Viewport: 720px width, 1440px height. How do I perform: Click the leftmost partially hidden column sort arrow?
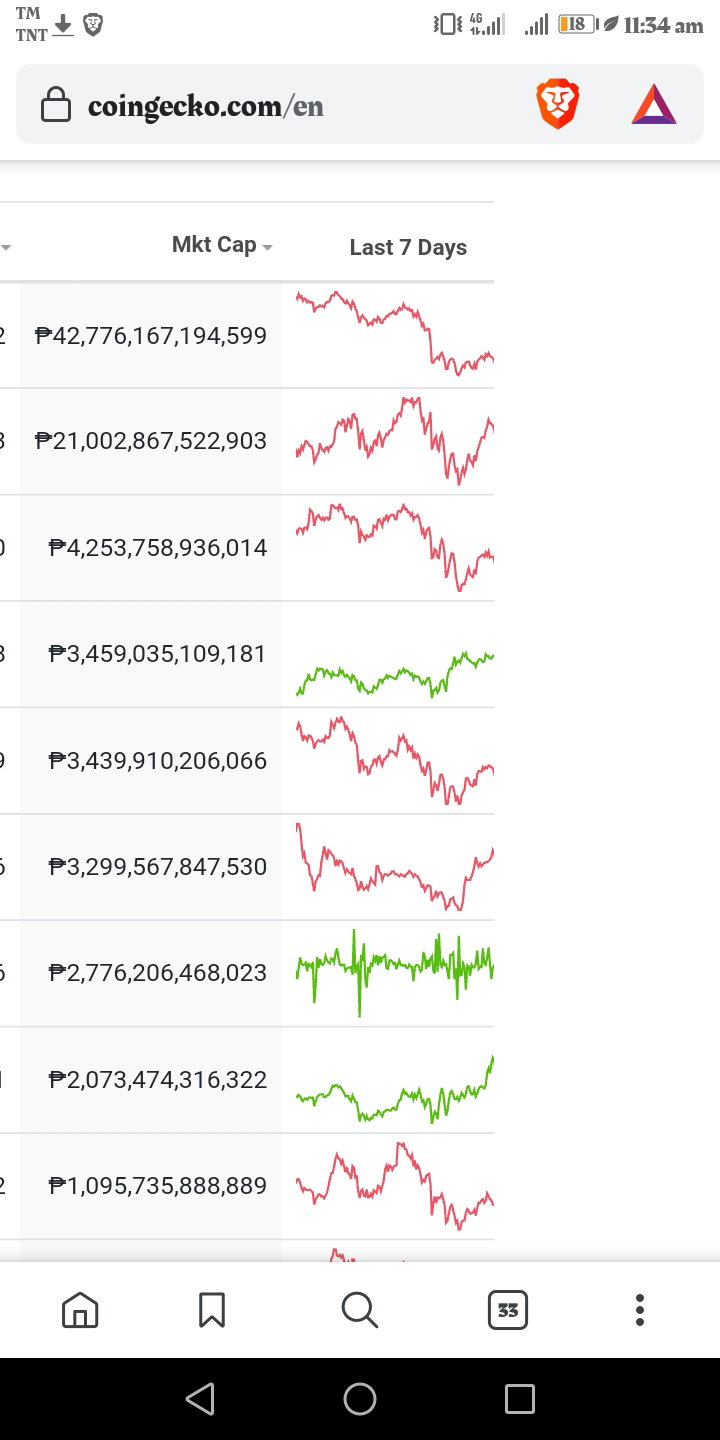[6, 247]
